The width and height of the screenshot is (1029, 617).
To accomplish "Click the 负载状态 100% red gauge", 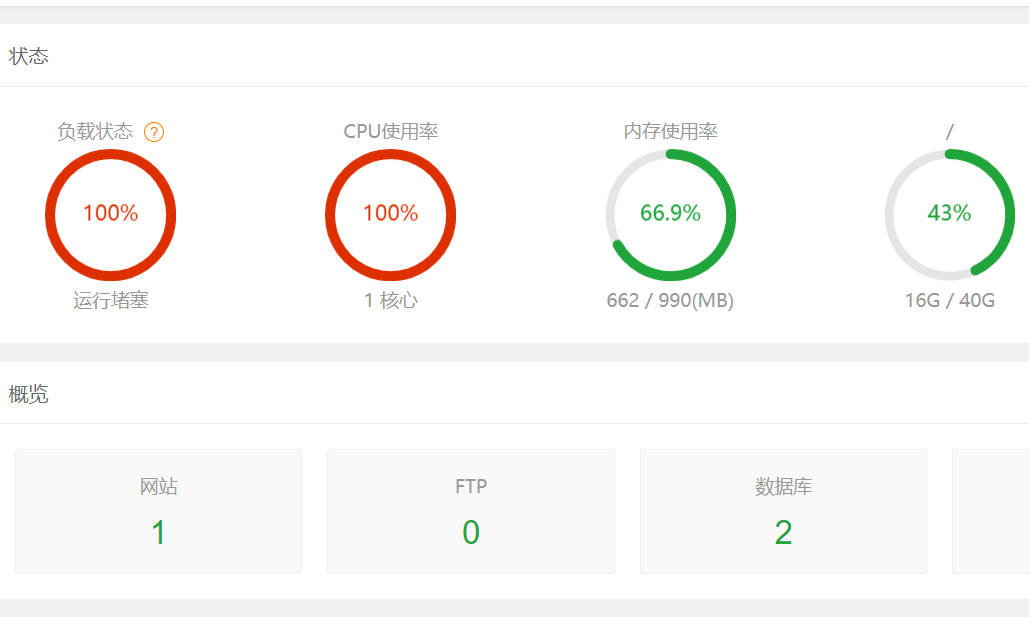I will point(110,215).
